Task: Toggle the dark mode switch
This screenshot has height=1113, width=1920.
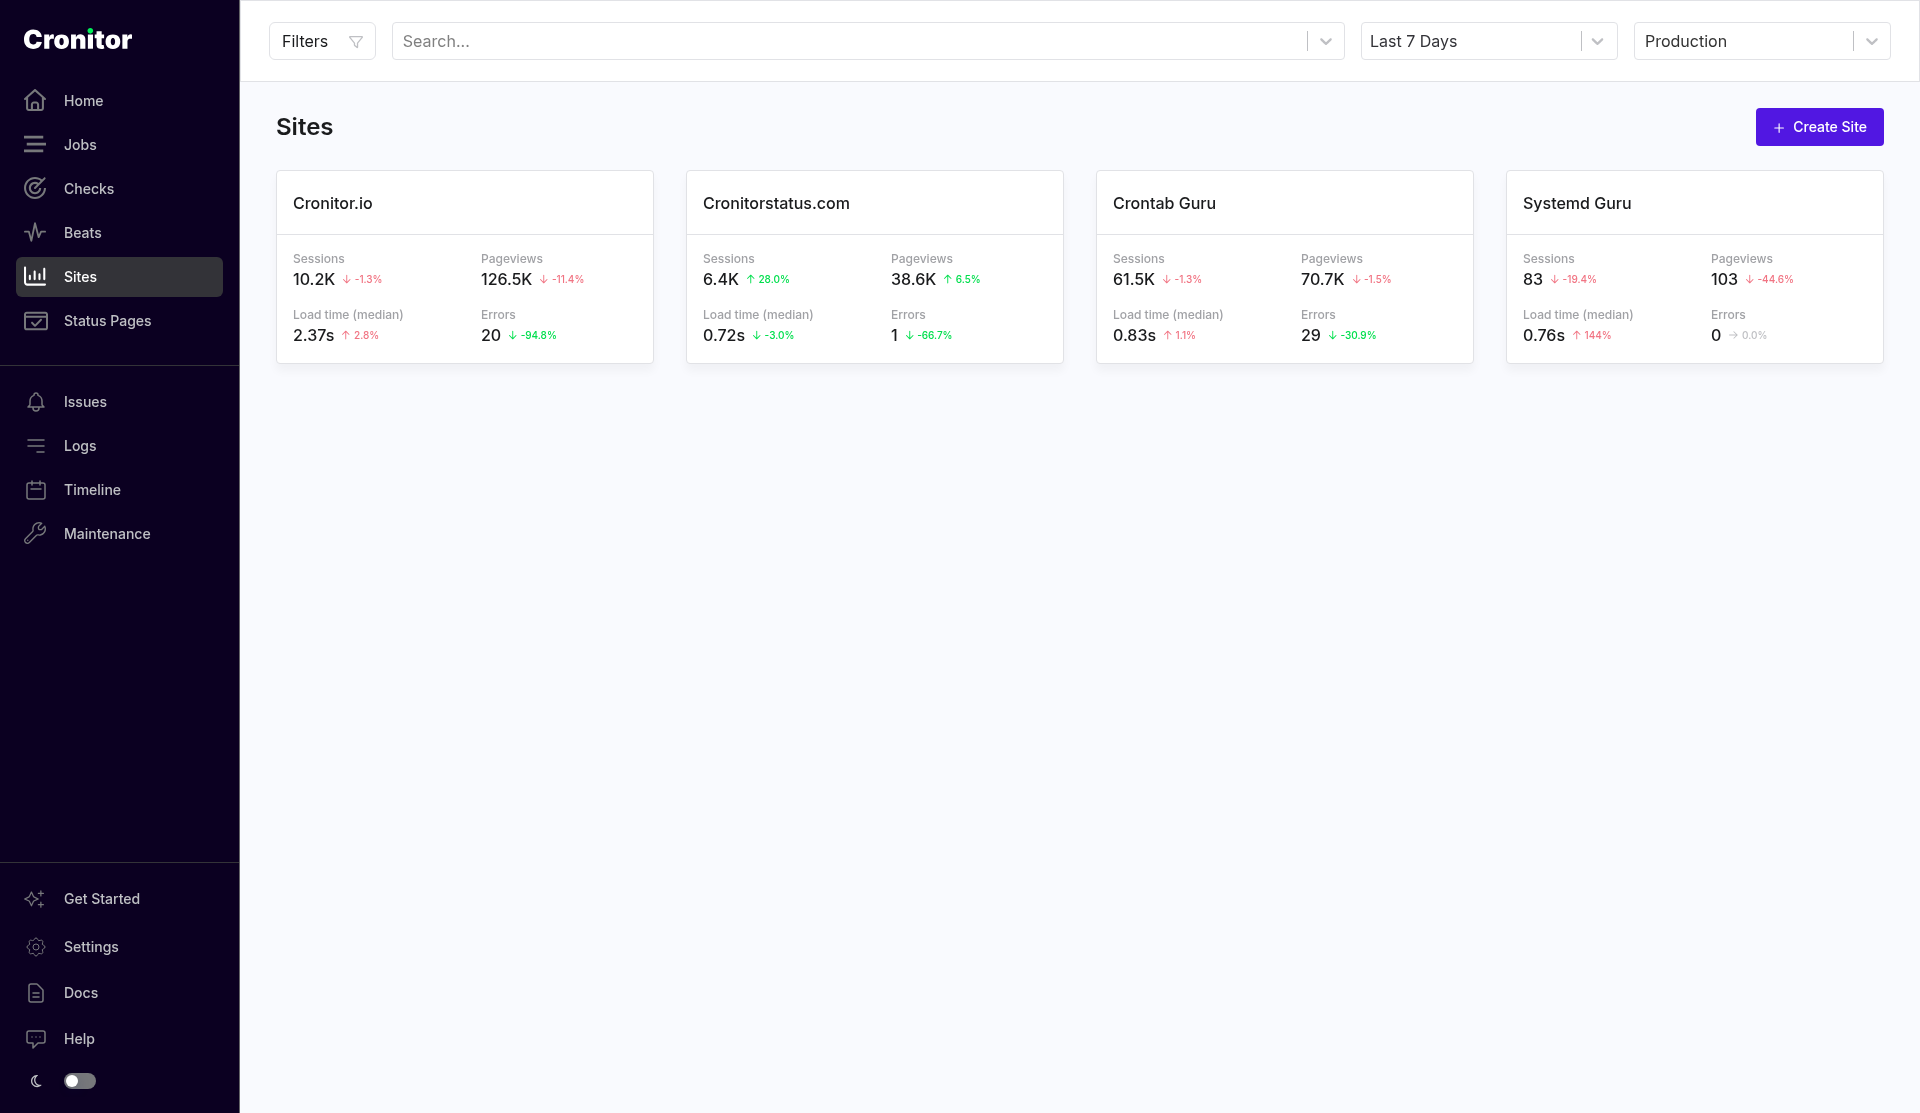Action: point(80,1081)
